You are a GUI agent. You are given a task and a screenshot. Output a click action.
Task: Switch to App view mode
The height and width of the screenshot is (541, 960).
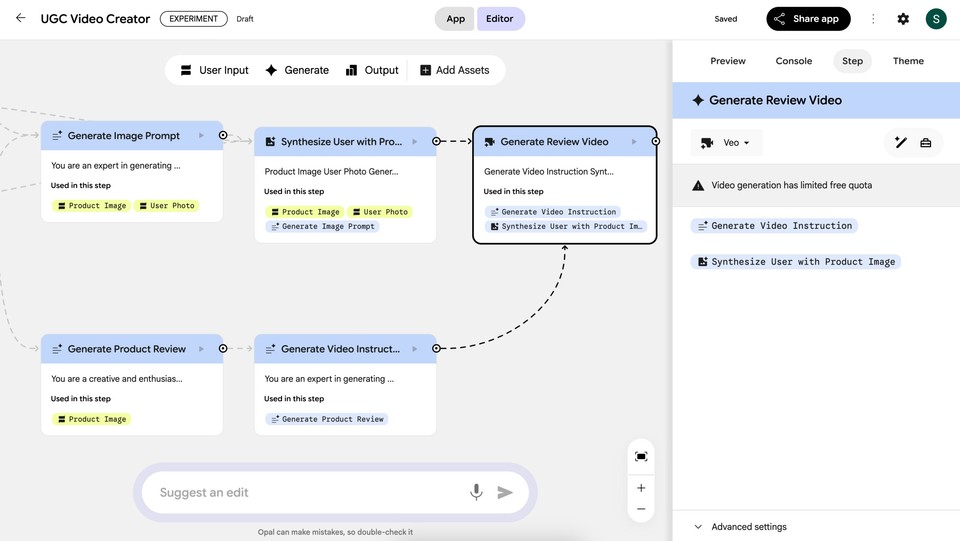tap(455, 19)
